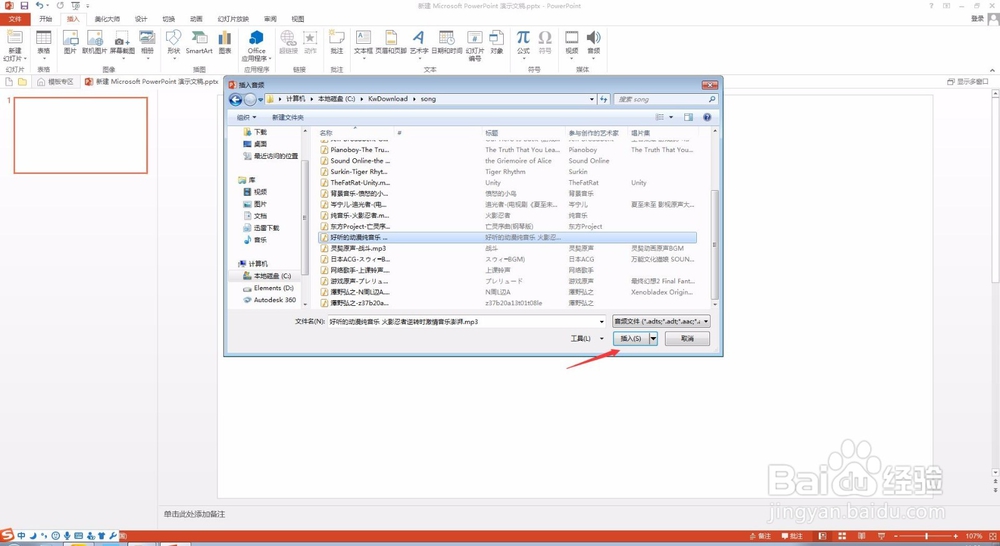
Task: Select slide 1 thumbnail
Action: coord(80,135)
